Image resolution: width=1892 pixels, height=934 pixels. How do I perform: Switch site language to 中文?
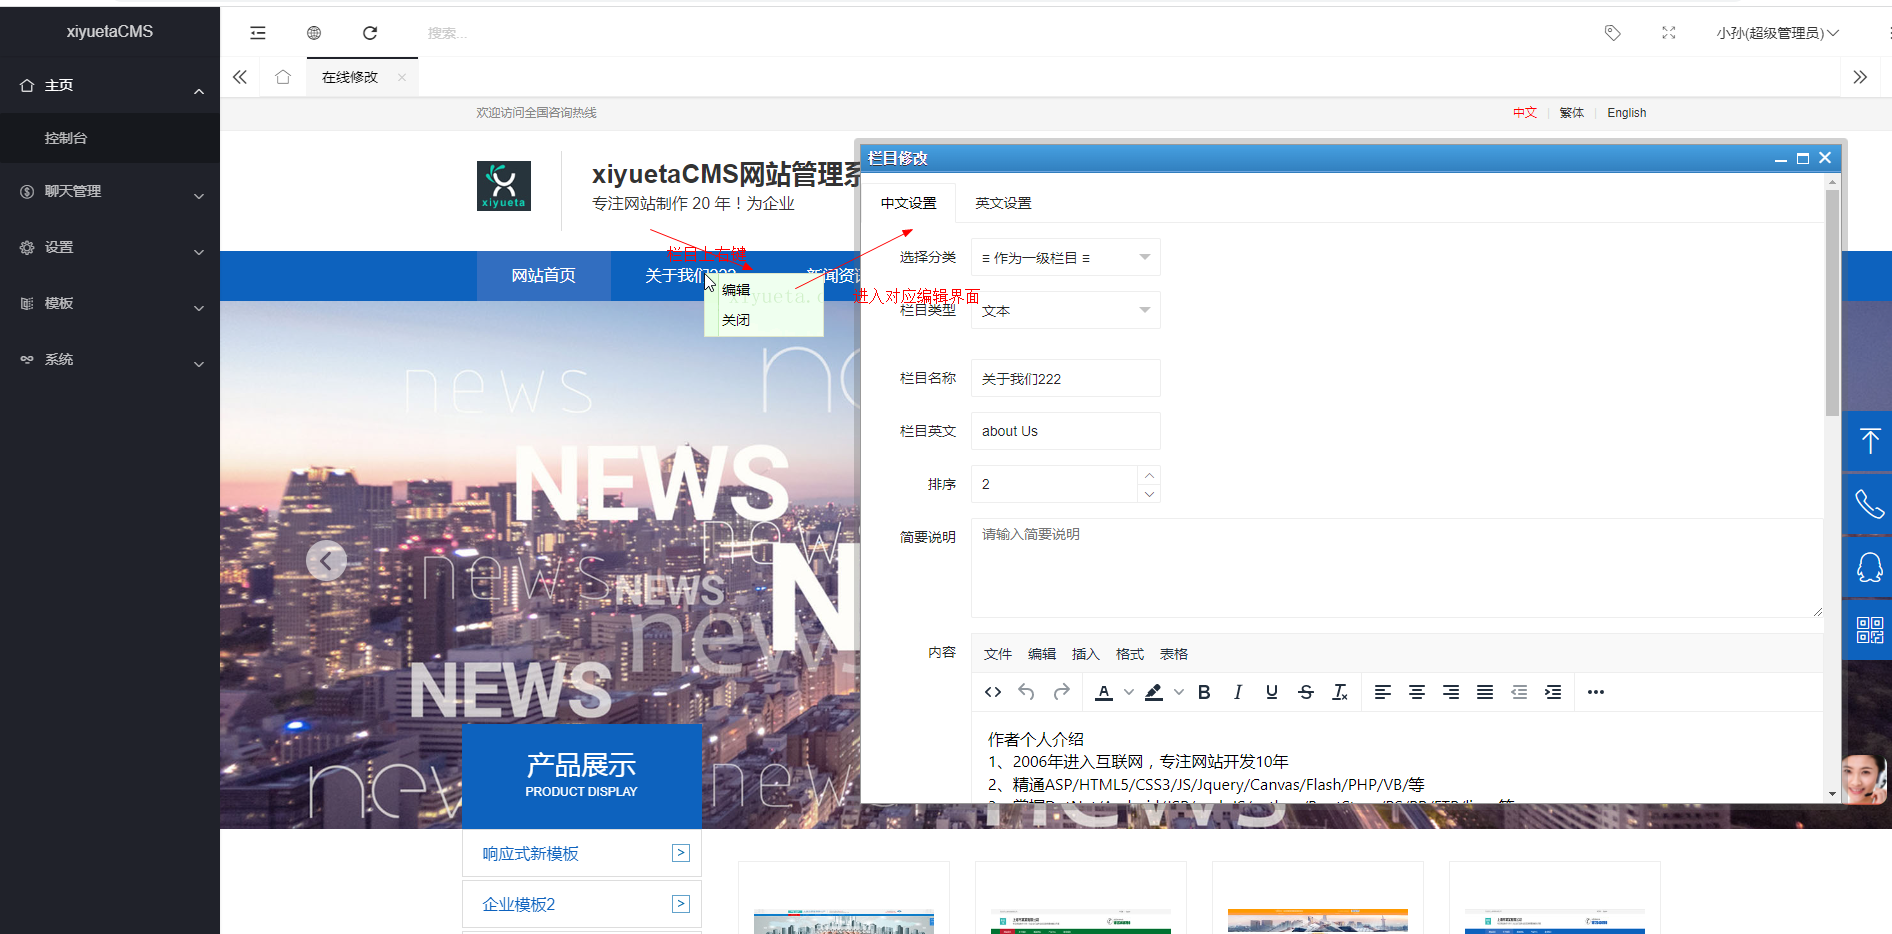pyautogui.click(x=1525, y=113)
